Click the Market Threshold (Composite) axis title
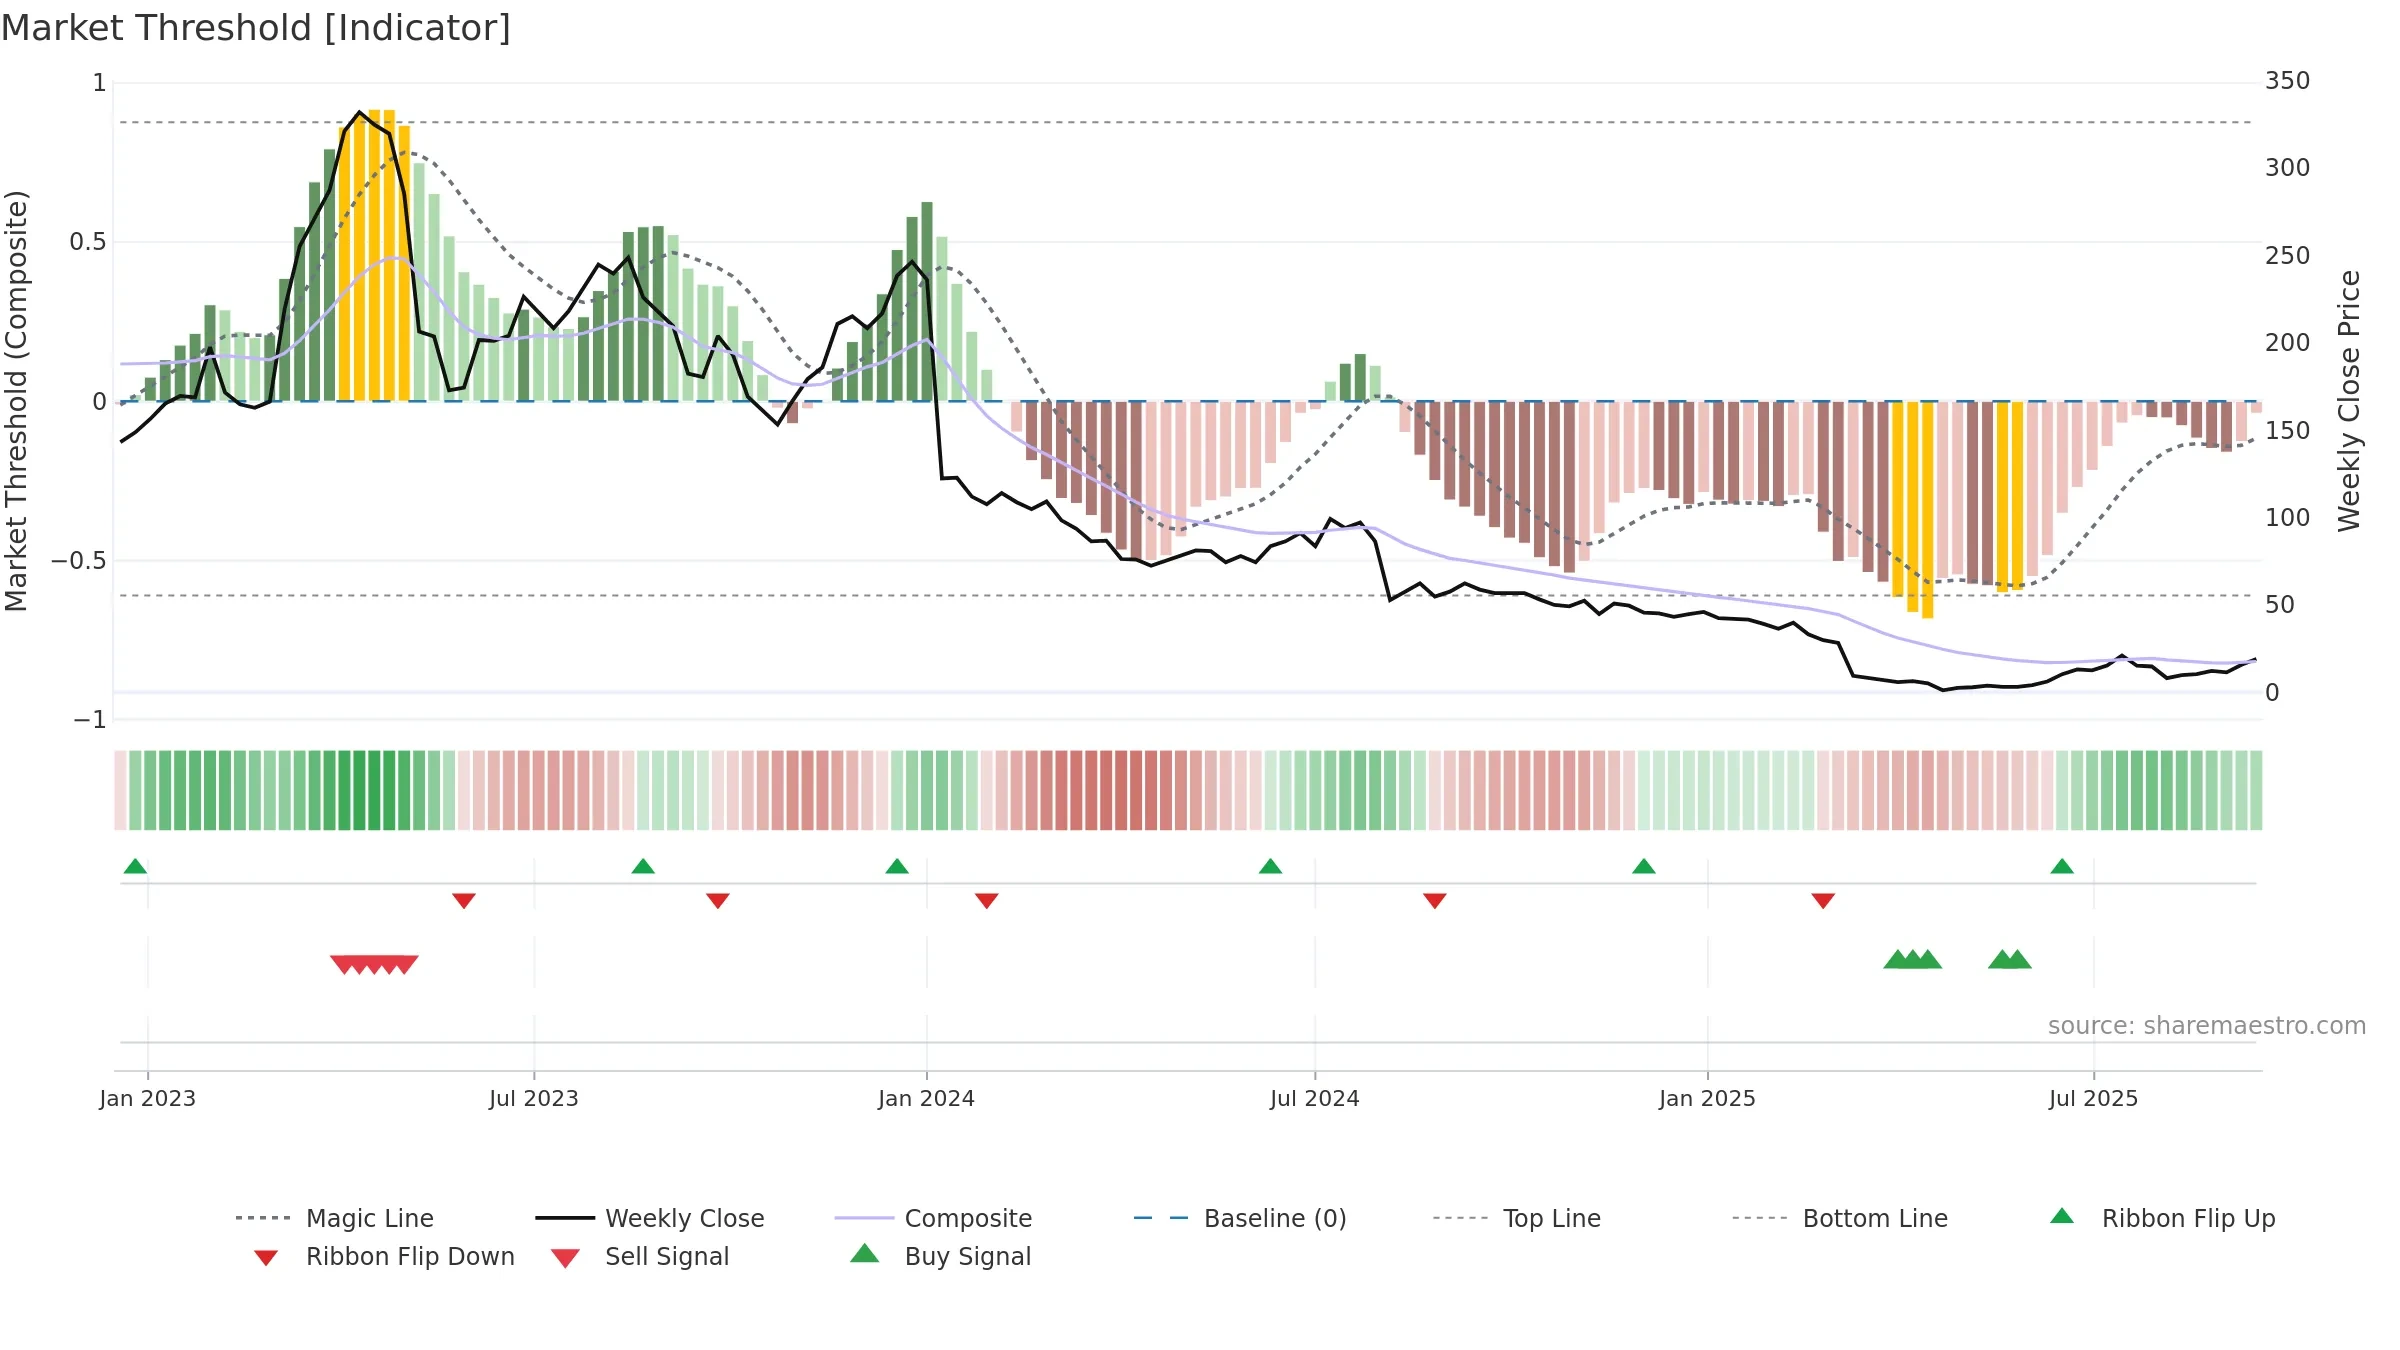The height and width of the screenshot is (1350, 2400). tap(16, 401)
